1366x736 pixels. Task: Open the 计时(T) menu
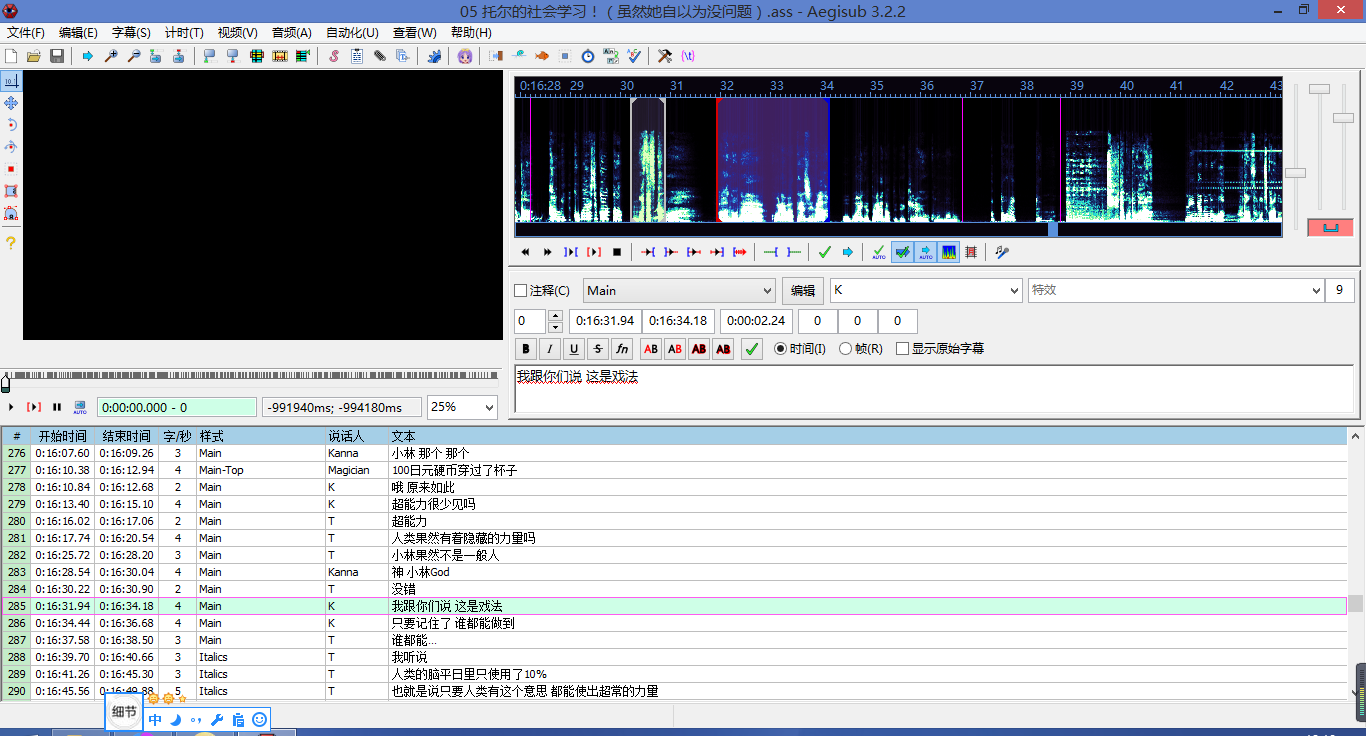pos(184,32)
